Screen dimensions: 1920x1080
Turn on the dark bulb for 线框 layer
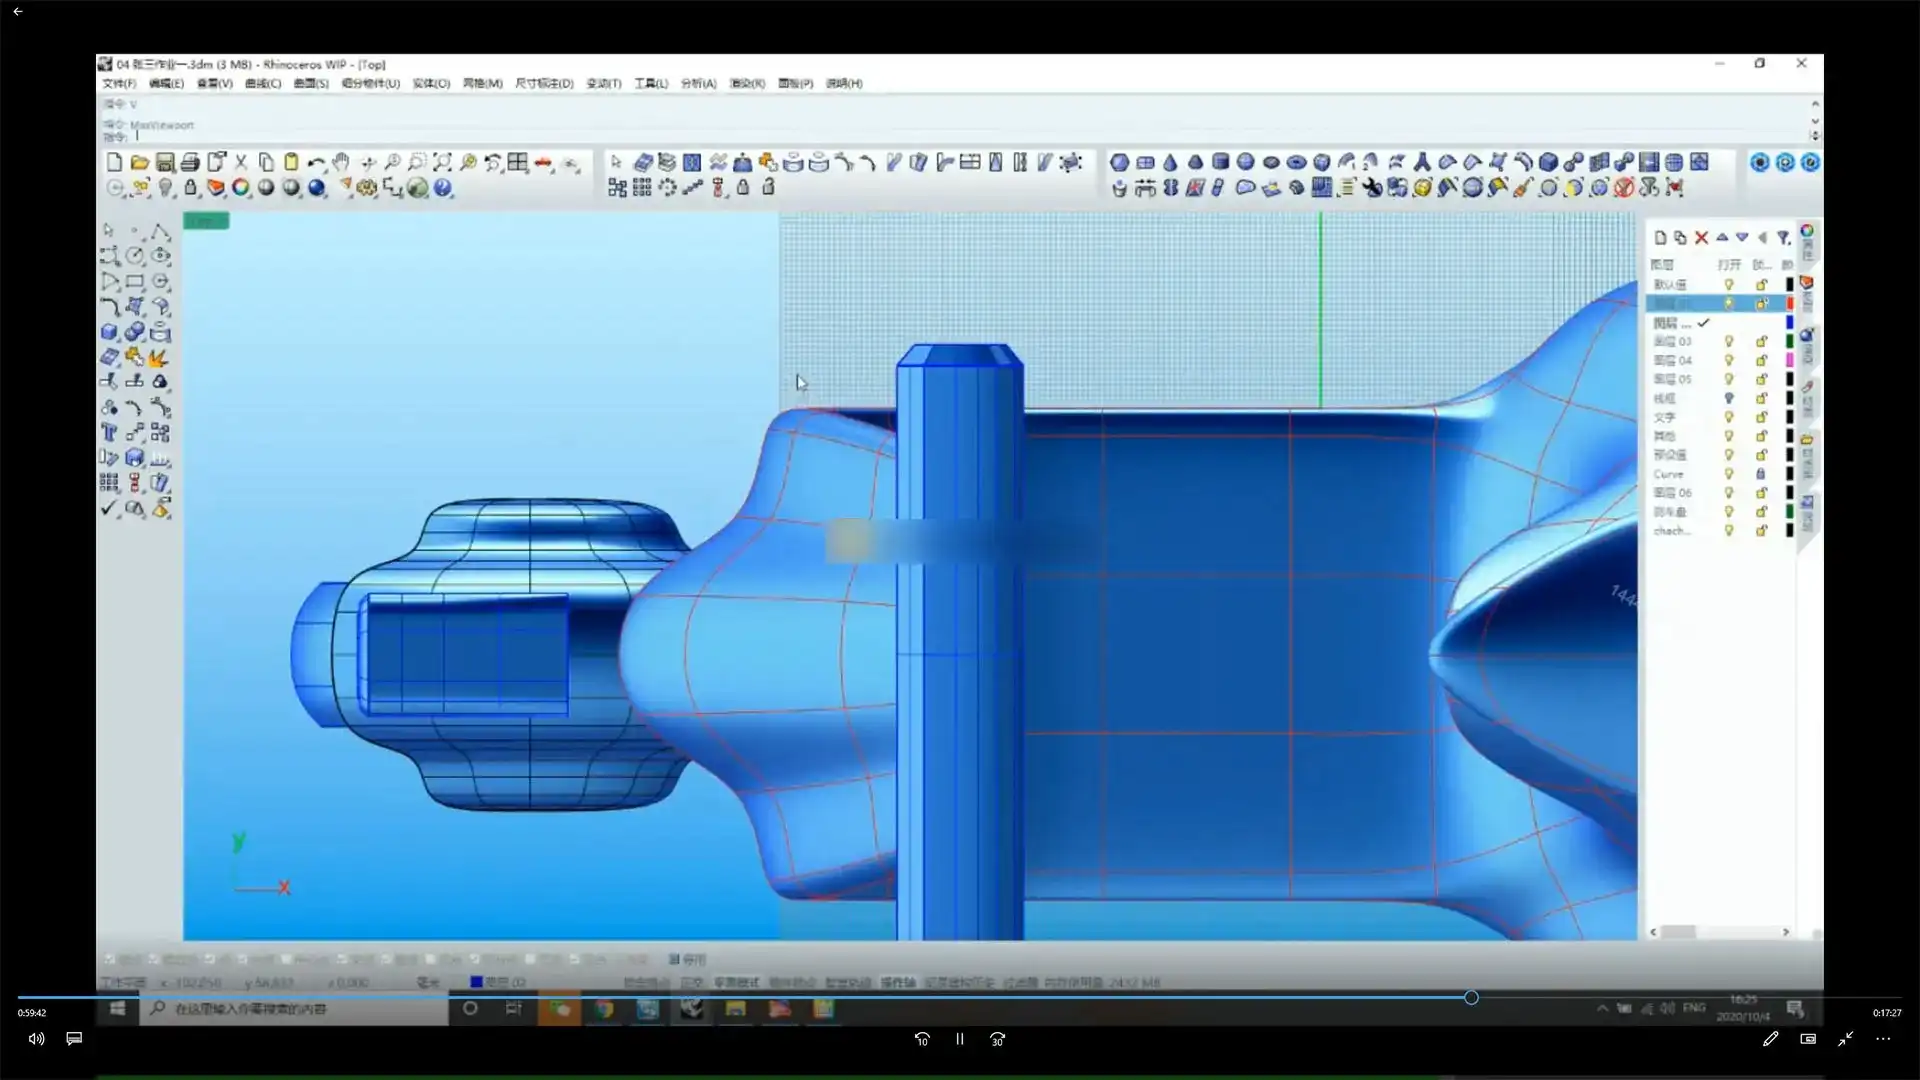tap(1729, 398)
